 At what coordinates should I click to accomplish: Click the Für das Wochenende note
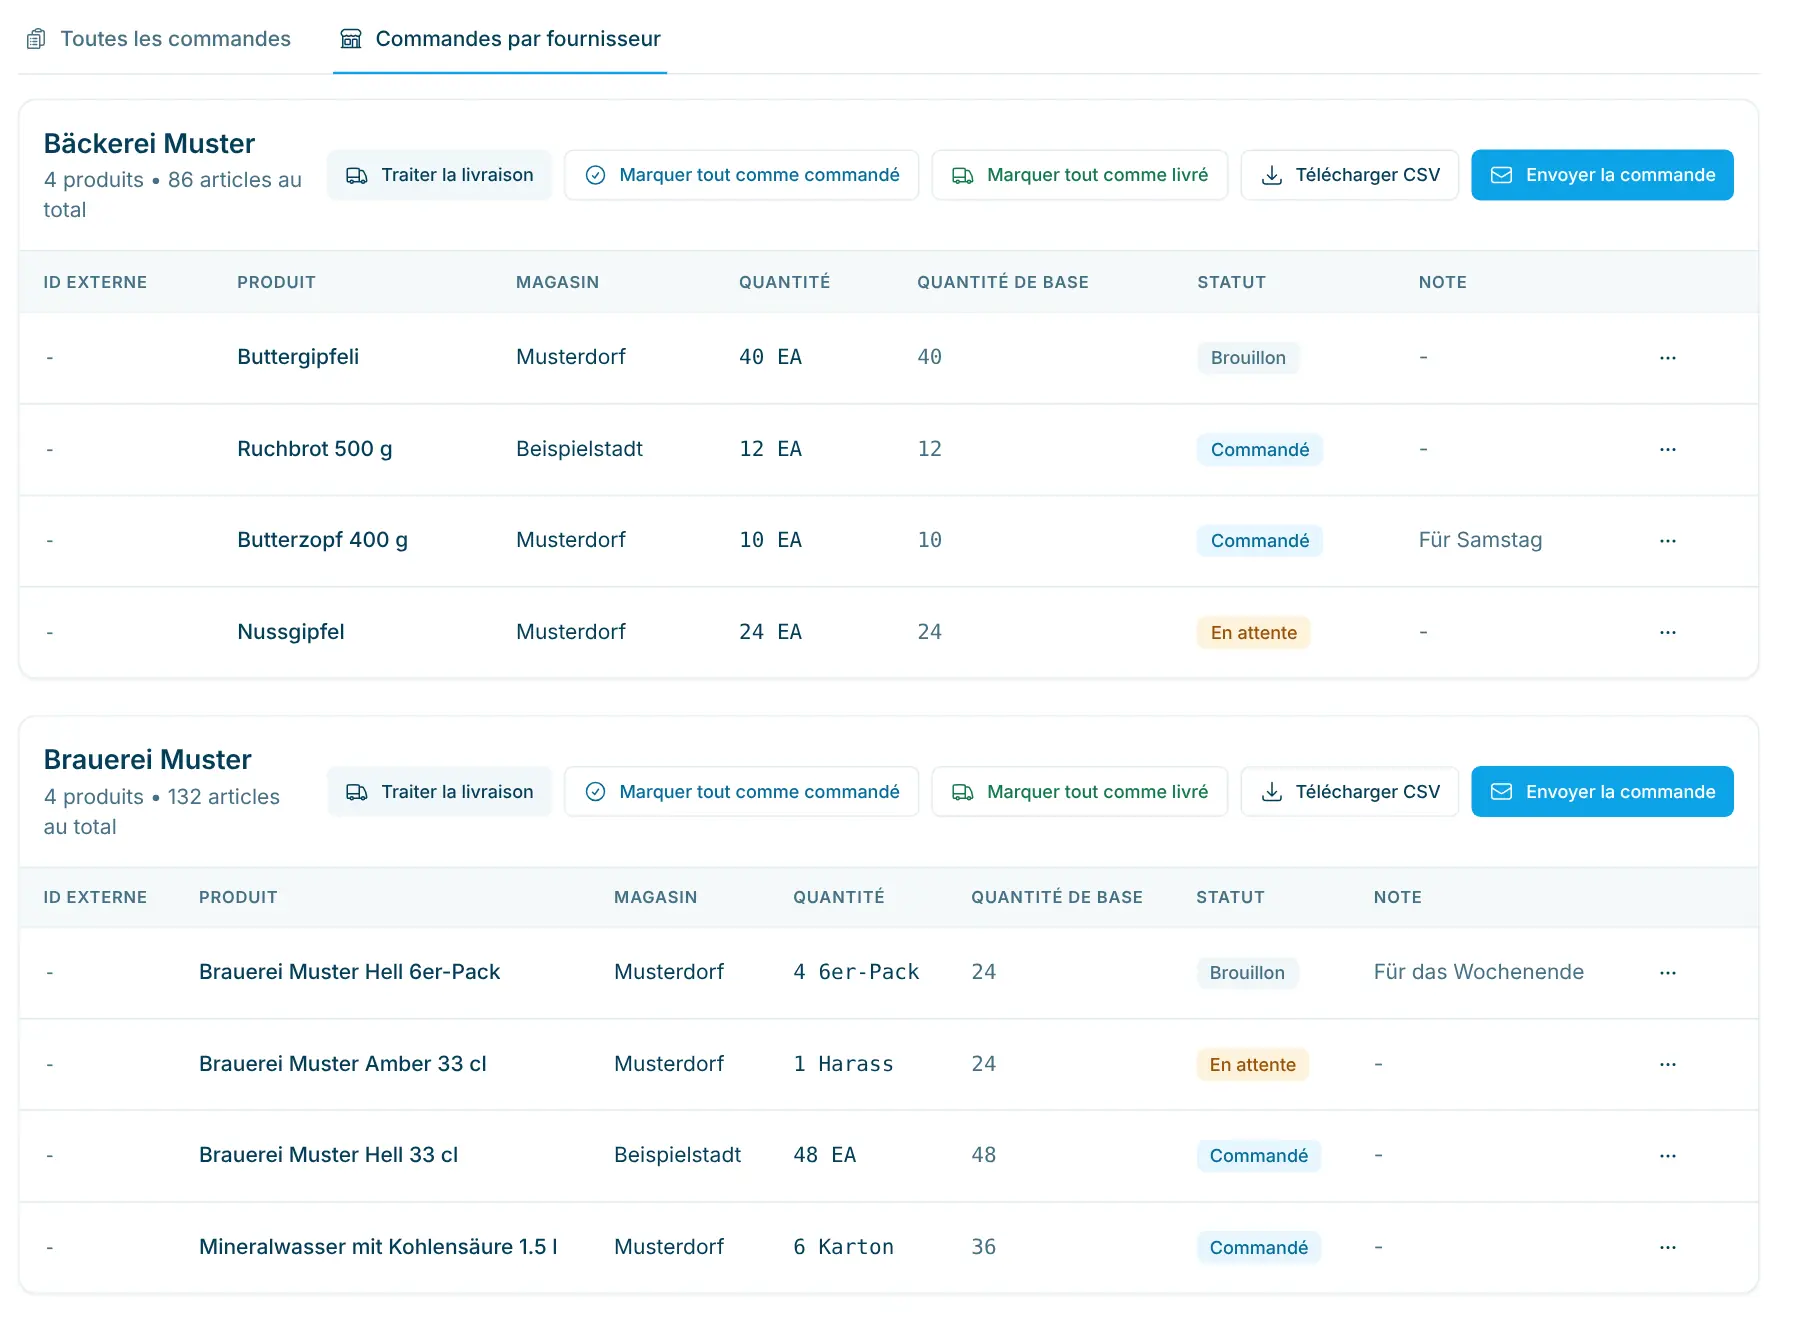(x=1478, y=972)
